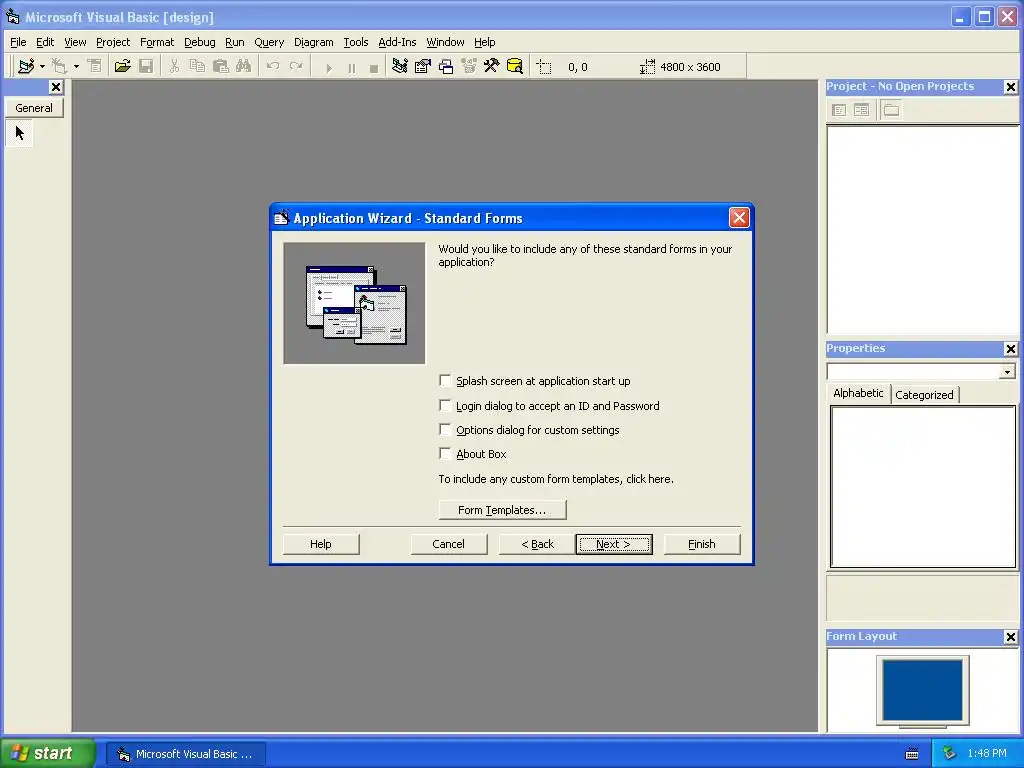
Task: Open the Properties Window toolbar icon
Action: click(x=423, y=67)
